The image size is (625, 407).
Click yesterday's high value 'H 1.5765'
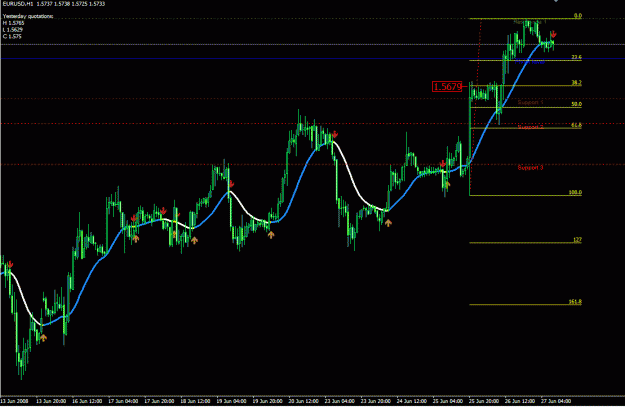point(13,23)
